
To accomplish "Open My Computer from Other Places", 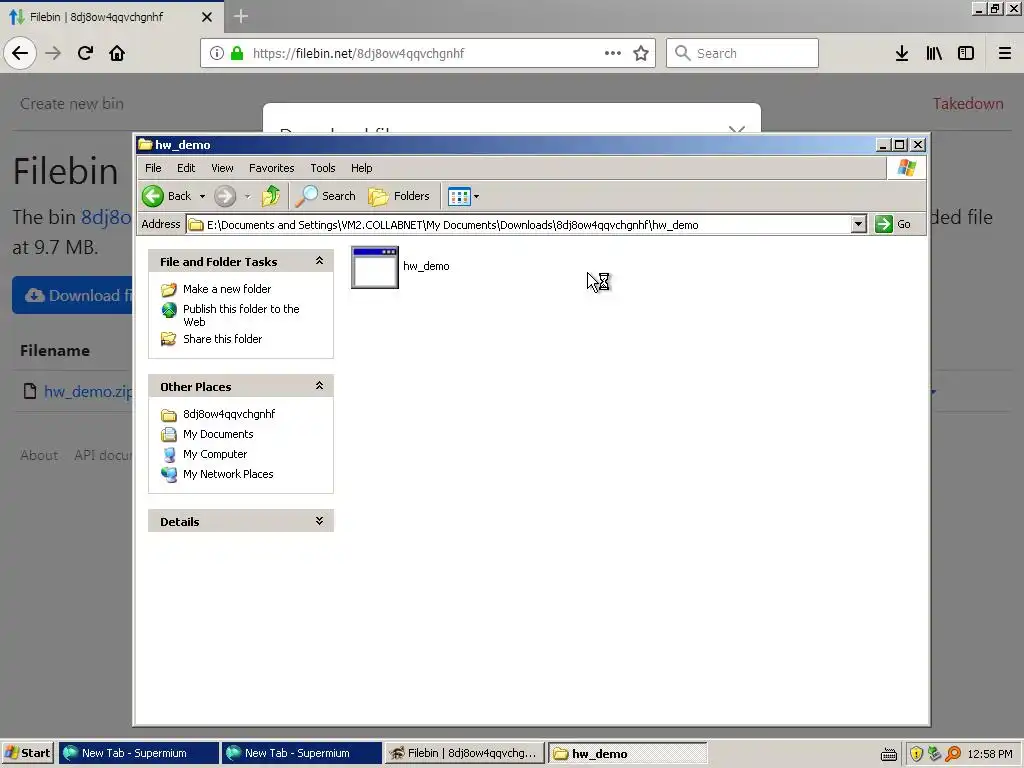I will (x=215, y=454).
